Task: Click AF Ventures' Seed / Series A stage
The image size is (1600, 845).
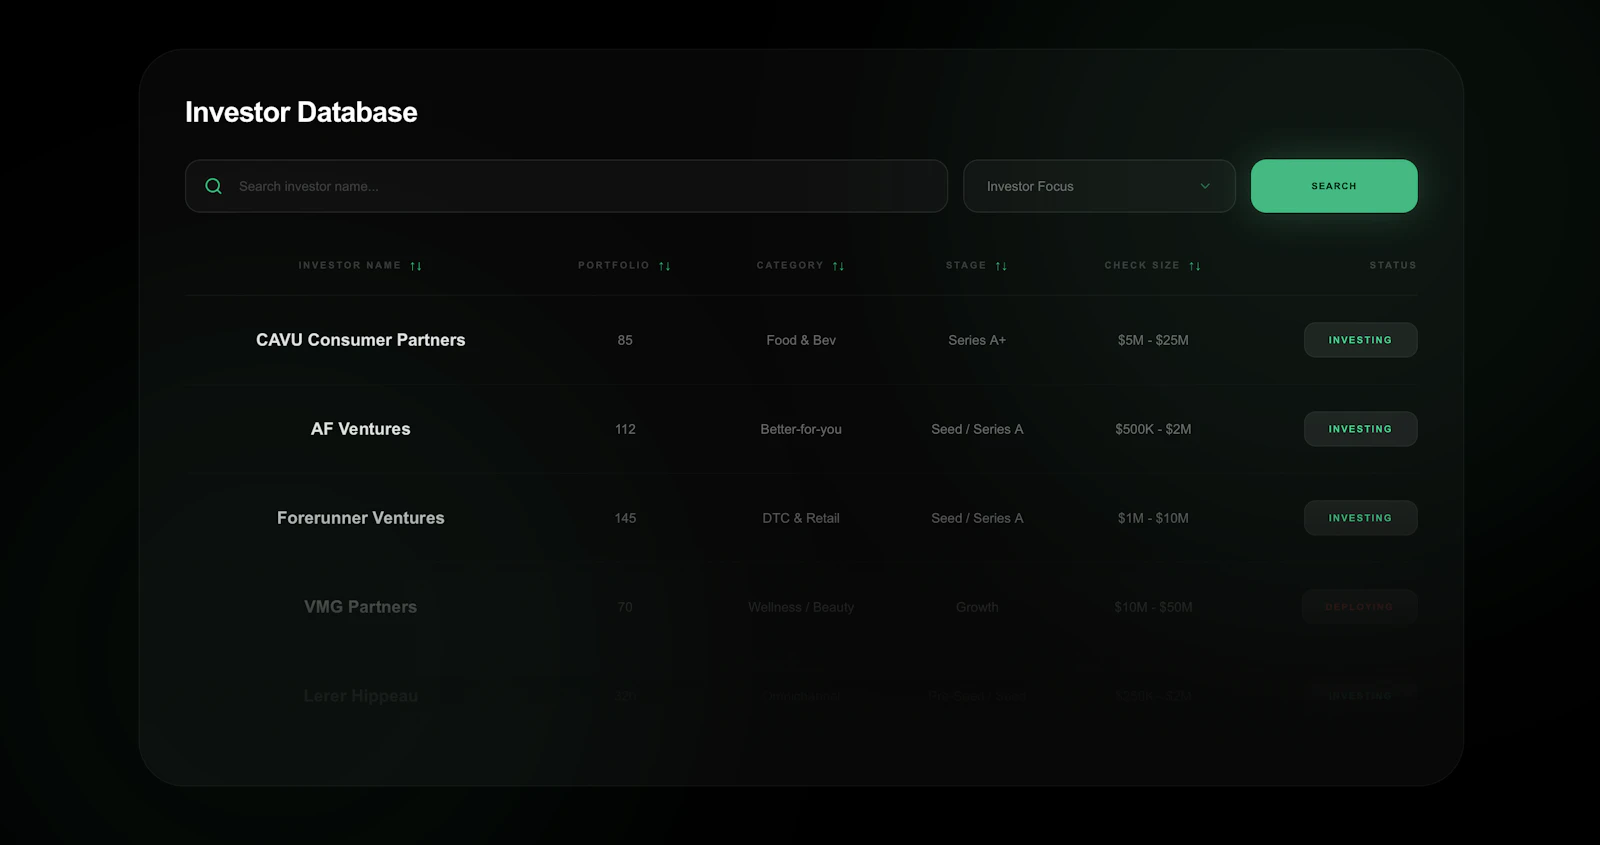Action: (977, 429)
